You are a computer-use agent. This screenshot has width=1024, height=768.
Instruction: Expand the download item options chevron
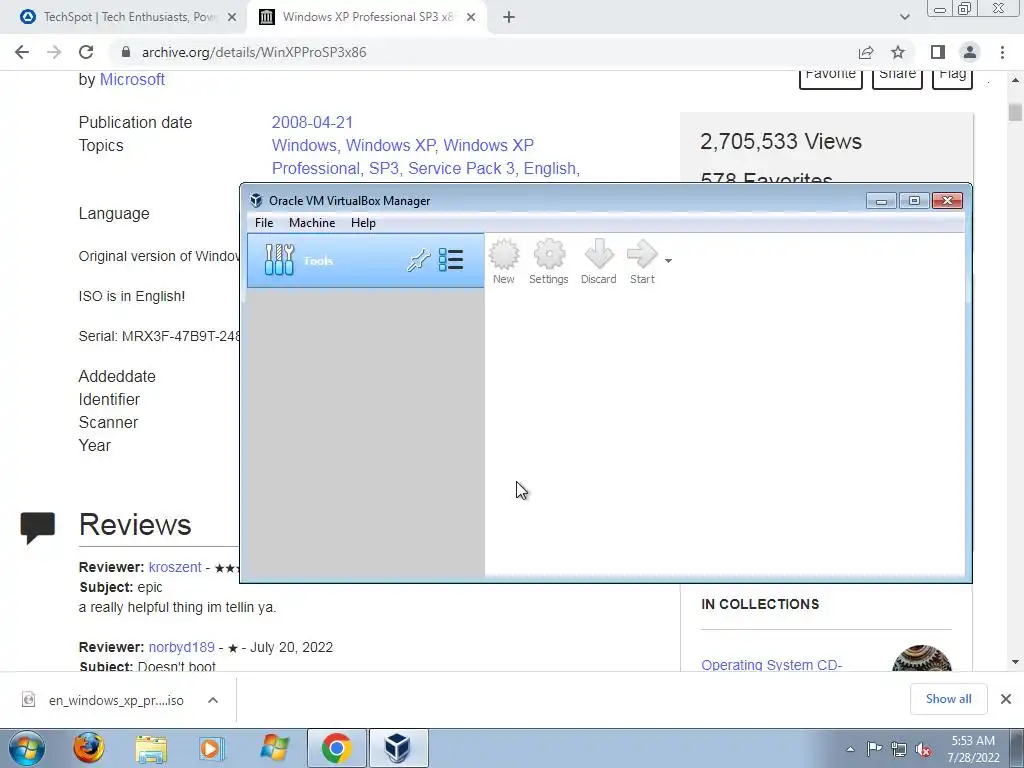point(213,700)
